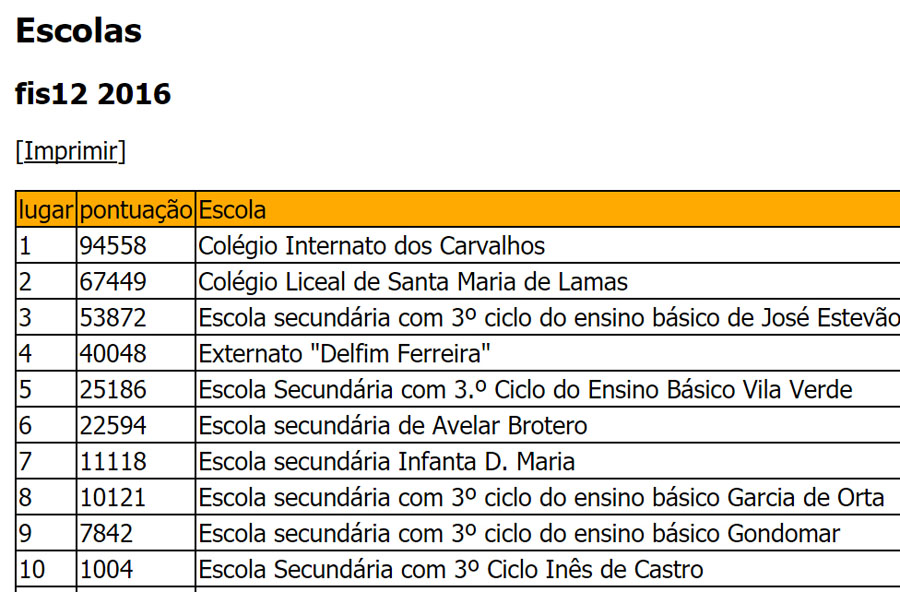
Task: Select Colégio Liceal de Santa Maria de Lamas
Action: (x=413, y=282)
